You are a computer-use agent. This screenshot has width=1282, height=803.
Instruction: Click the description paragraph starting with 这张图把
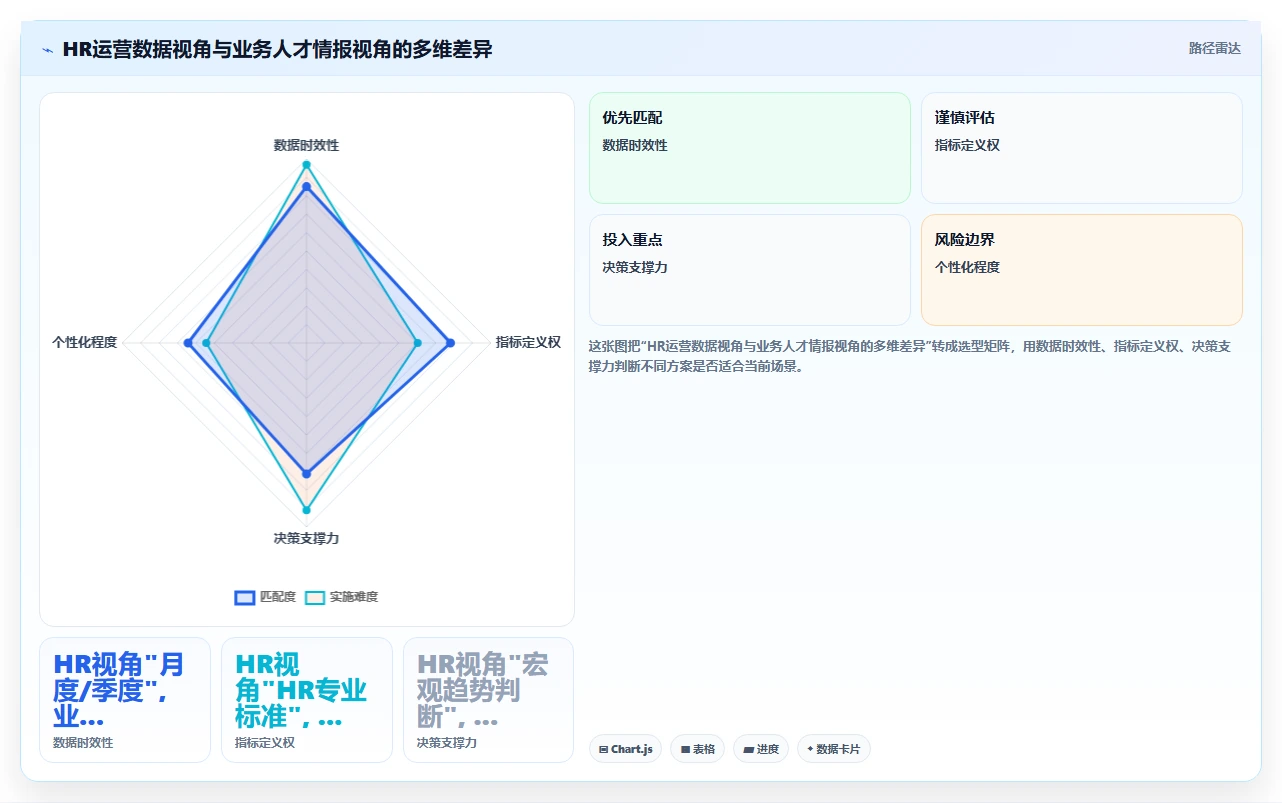point(910,356)
